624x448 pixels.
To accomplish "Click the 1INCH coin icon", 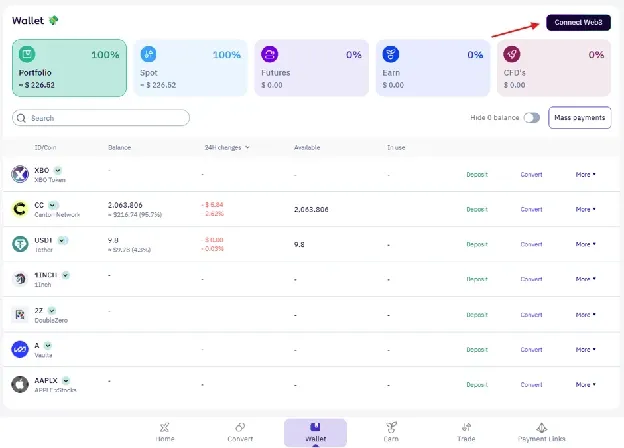I will (x=20, y=279).
